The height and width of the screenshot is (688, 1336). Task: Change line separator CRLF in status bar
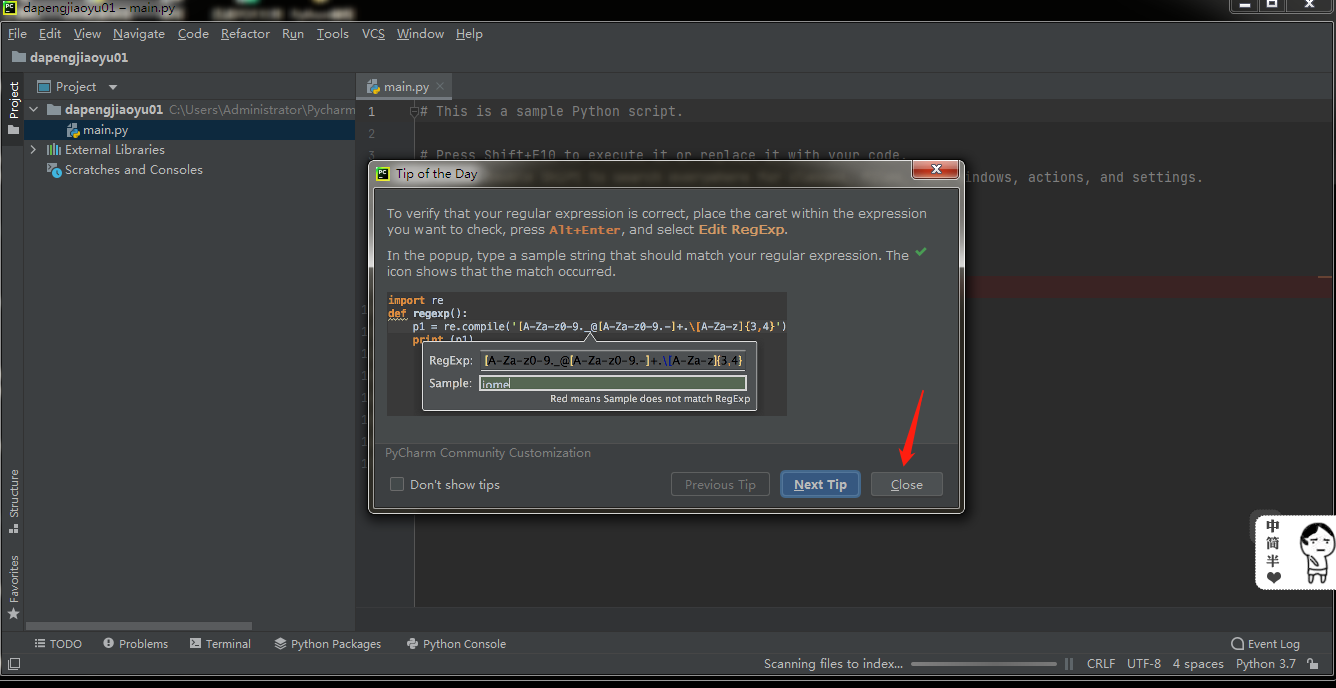pyautogui.click(x=1101, y=664)
